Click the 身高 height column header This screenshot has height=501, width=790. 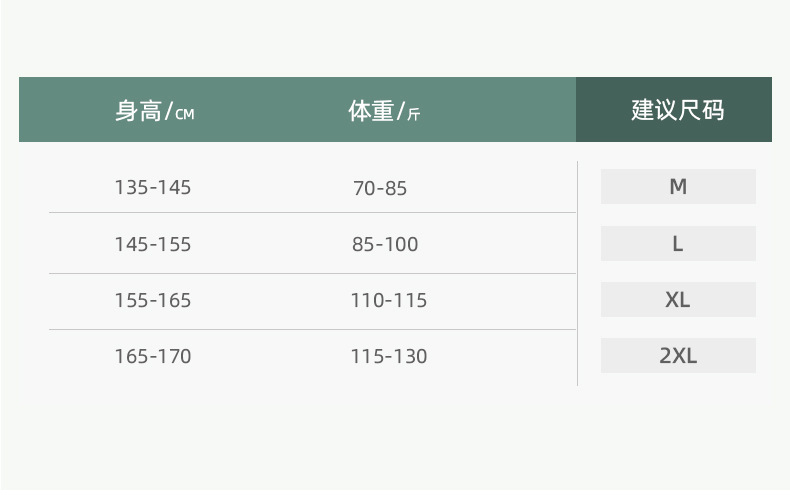[139, 111]
